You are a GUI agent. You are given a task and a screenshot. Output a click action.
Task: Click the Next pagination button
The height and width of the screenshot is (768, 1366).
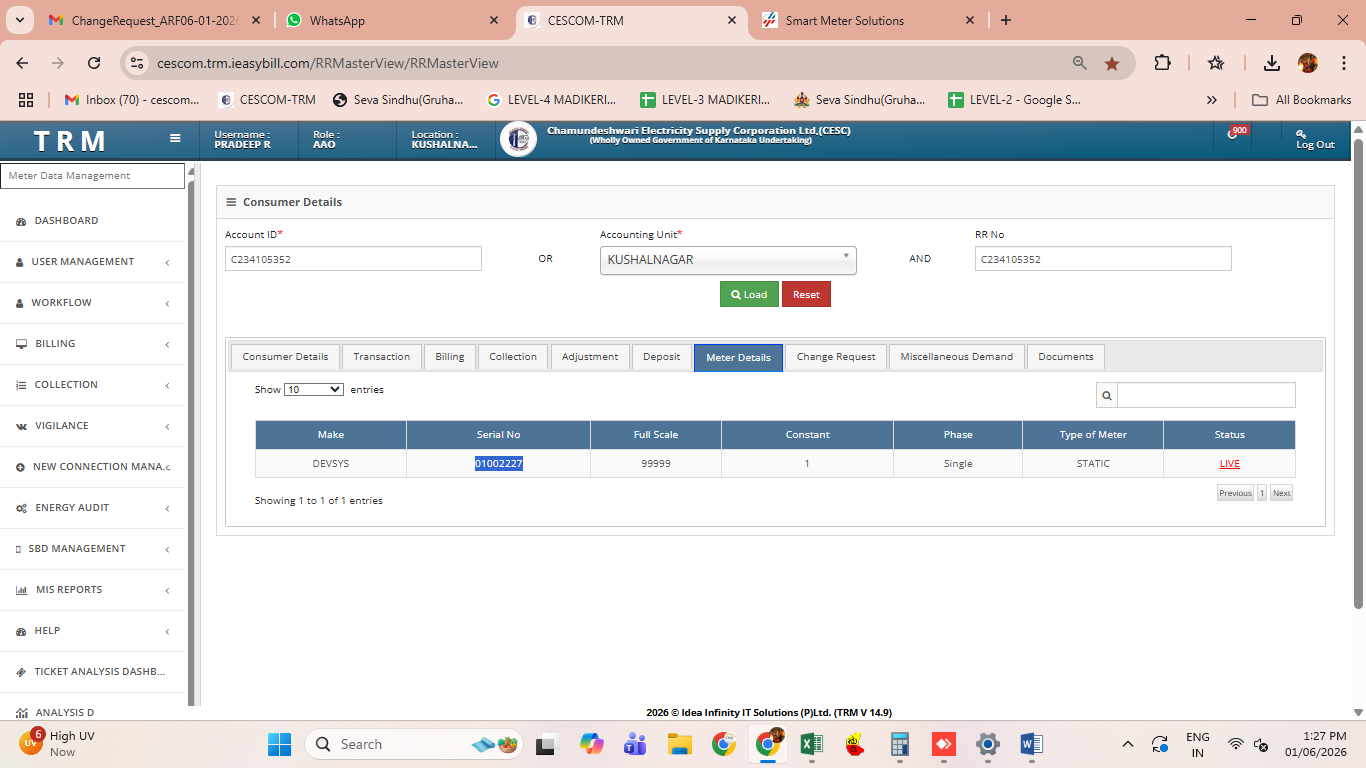tap(1281, 493)
